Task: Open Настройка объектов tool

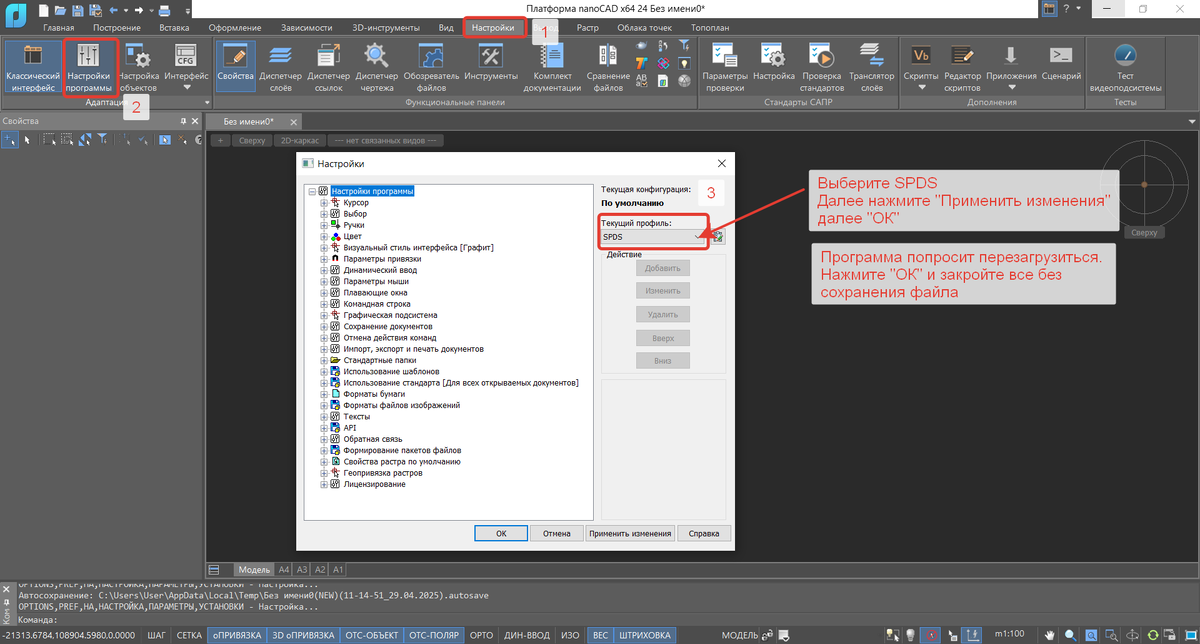Action: pos(138,68)
